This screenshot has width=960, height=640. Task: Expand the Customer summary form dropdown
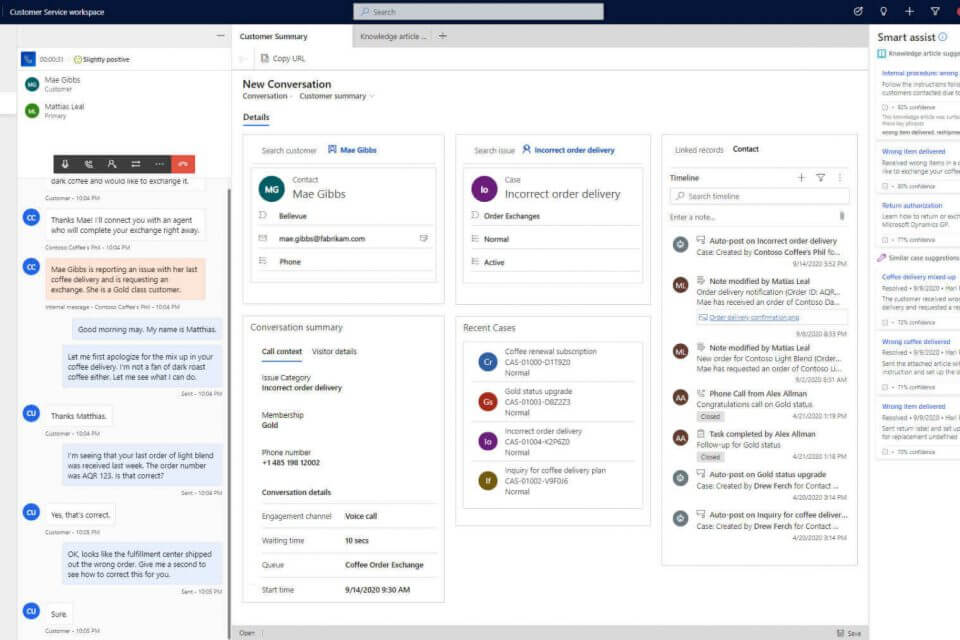(372, 97)
